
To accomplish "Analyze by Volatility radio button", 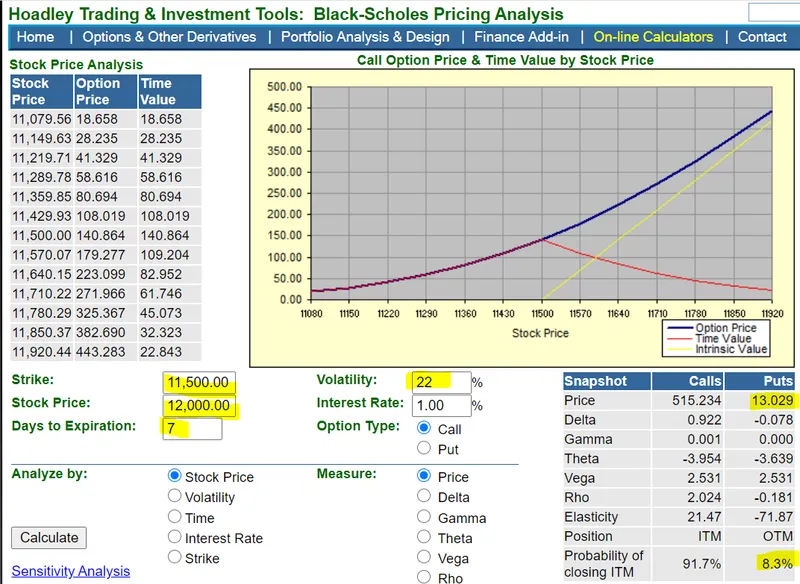I will [x=174, y=496].
